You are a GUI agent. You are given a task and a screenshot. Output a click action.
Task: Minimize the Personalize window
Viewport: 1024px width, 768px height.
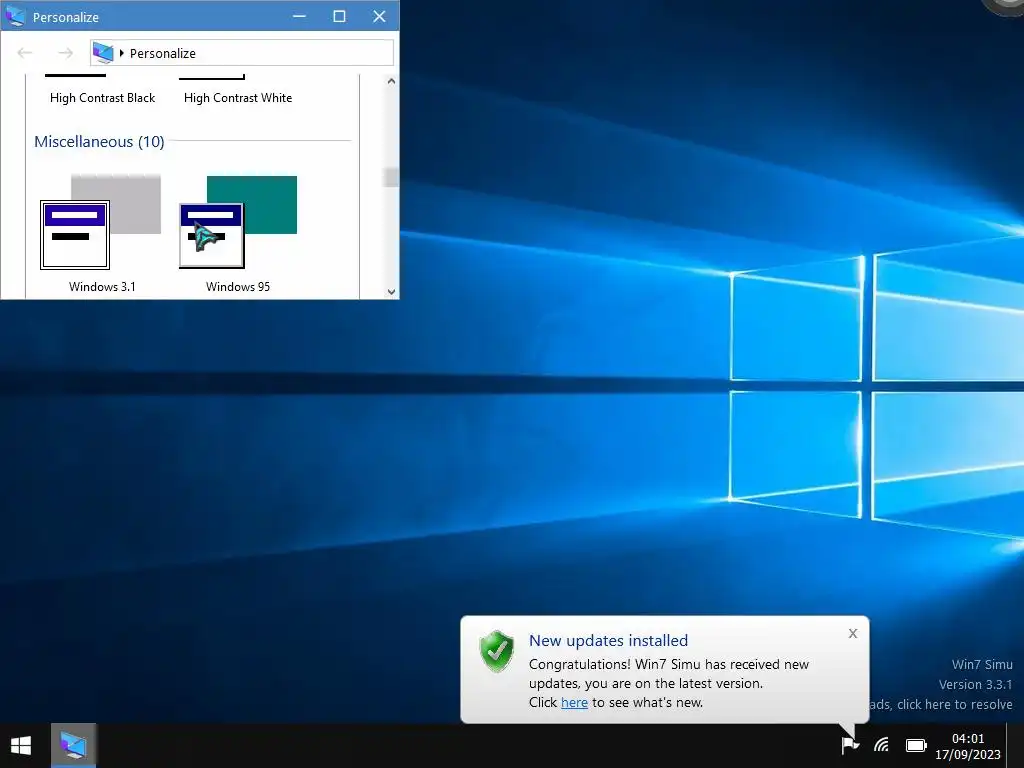pos(299,16)
